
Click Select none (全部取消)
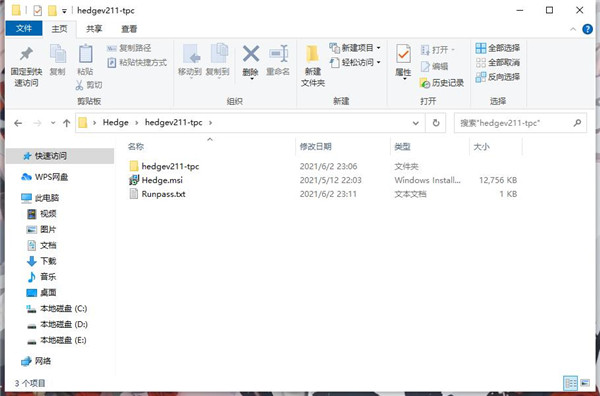[x=497, y=62]
